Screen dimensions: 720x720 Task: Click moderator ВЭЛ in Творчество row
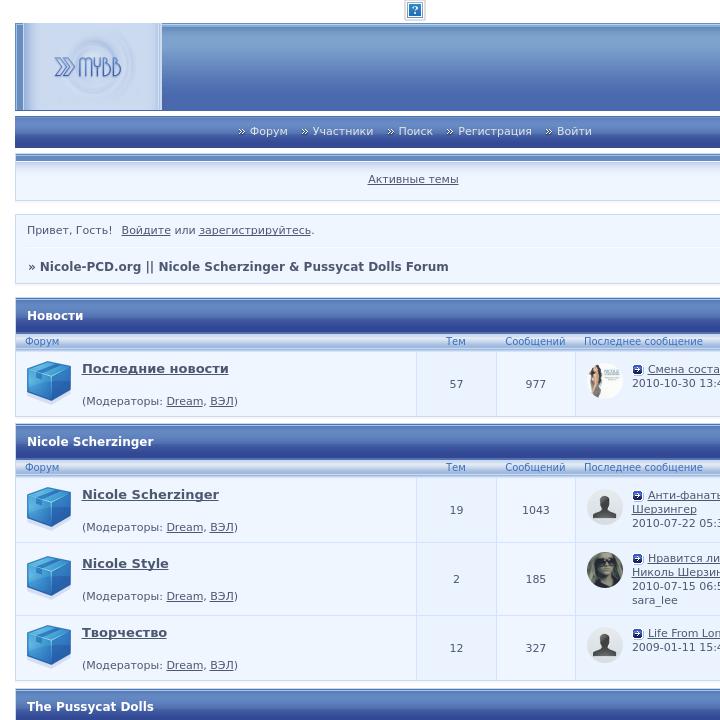pyautogui.click(x=222, y=665)
